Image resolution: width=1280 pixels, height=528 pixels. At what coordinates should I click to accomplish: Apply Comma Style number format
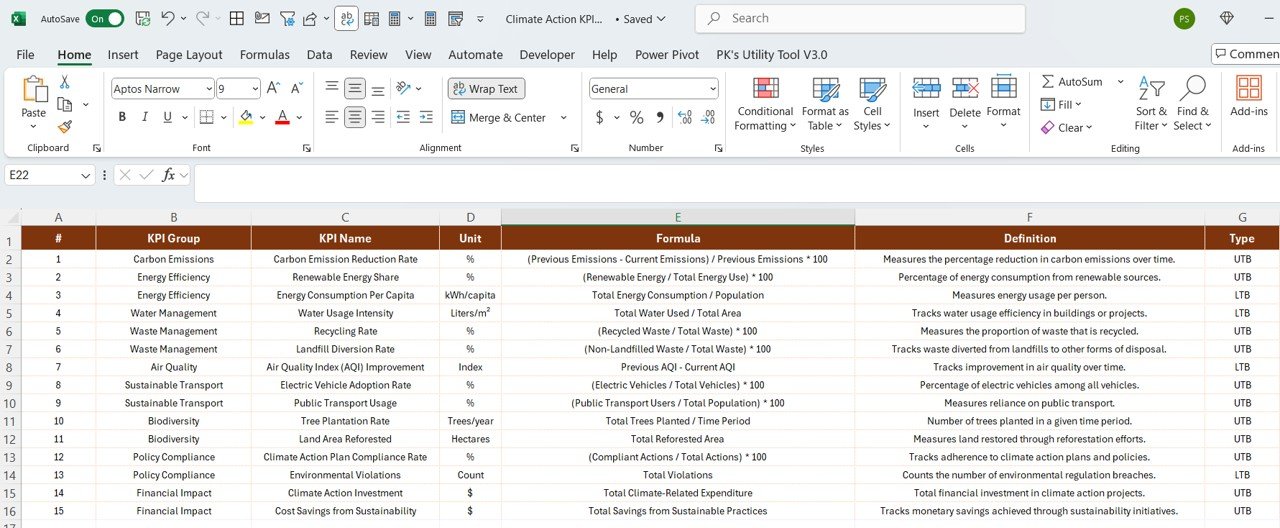point(660,117)
